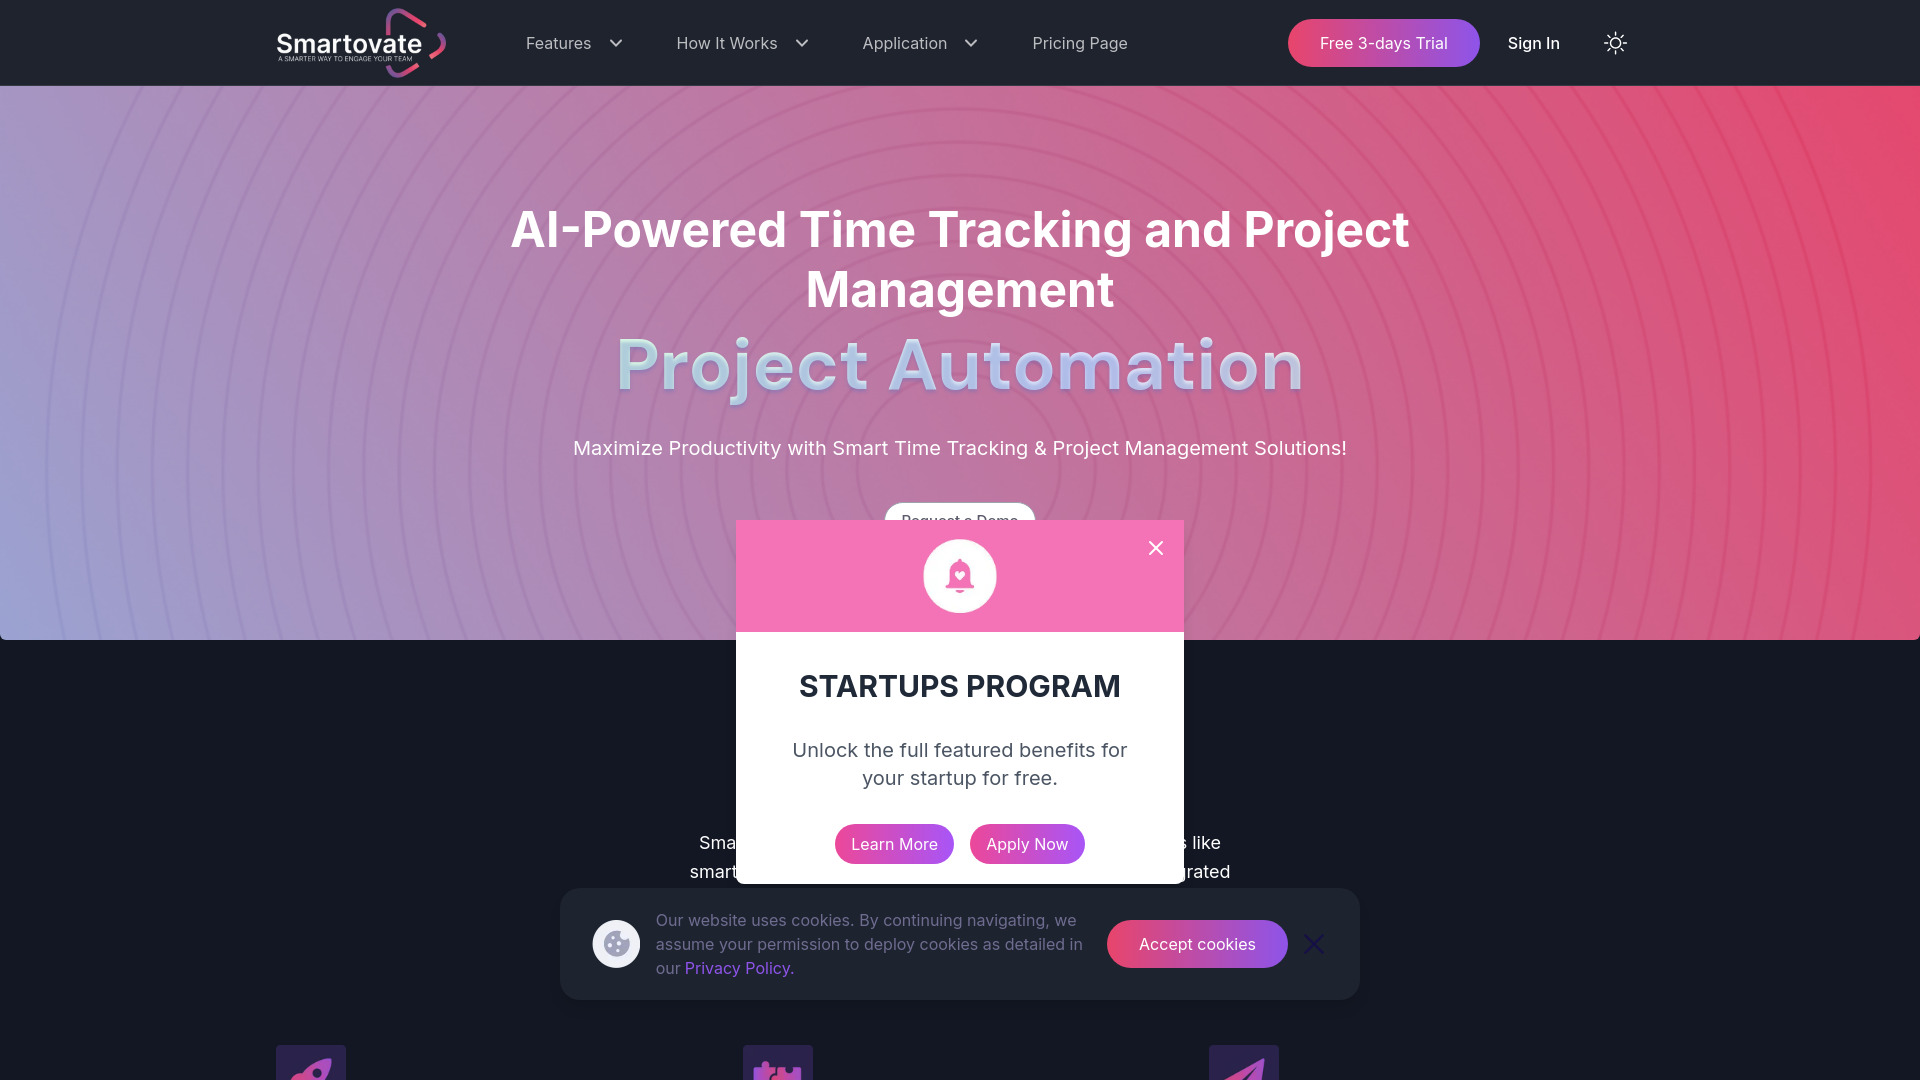1920x1080 pixels.
Task: Click the notification bell icon in popup
Action: click(960, 575)
